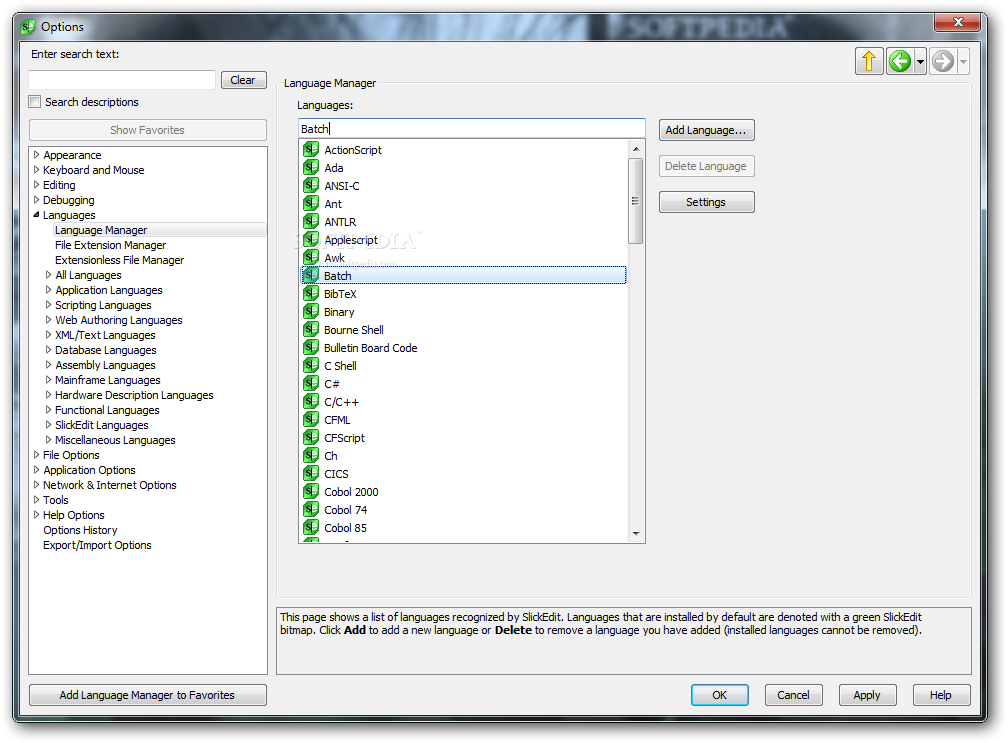Collapse the Languages tree node
The width and height of the screenshot is (1008, 743).
pos(37,215)
